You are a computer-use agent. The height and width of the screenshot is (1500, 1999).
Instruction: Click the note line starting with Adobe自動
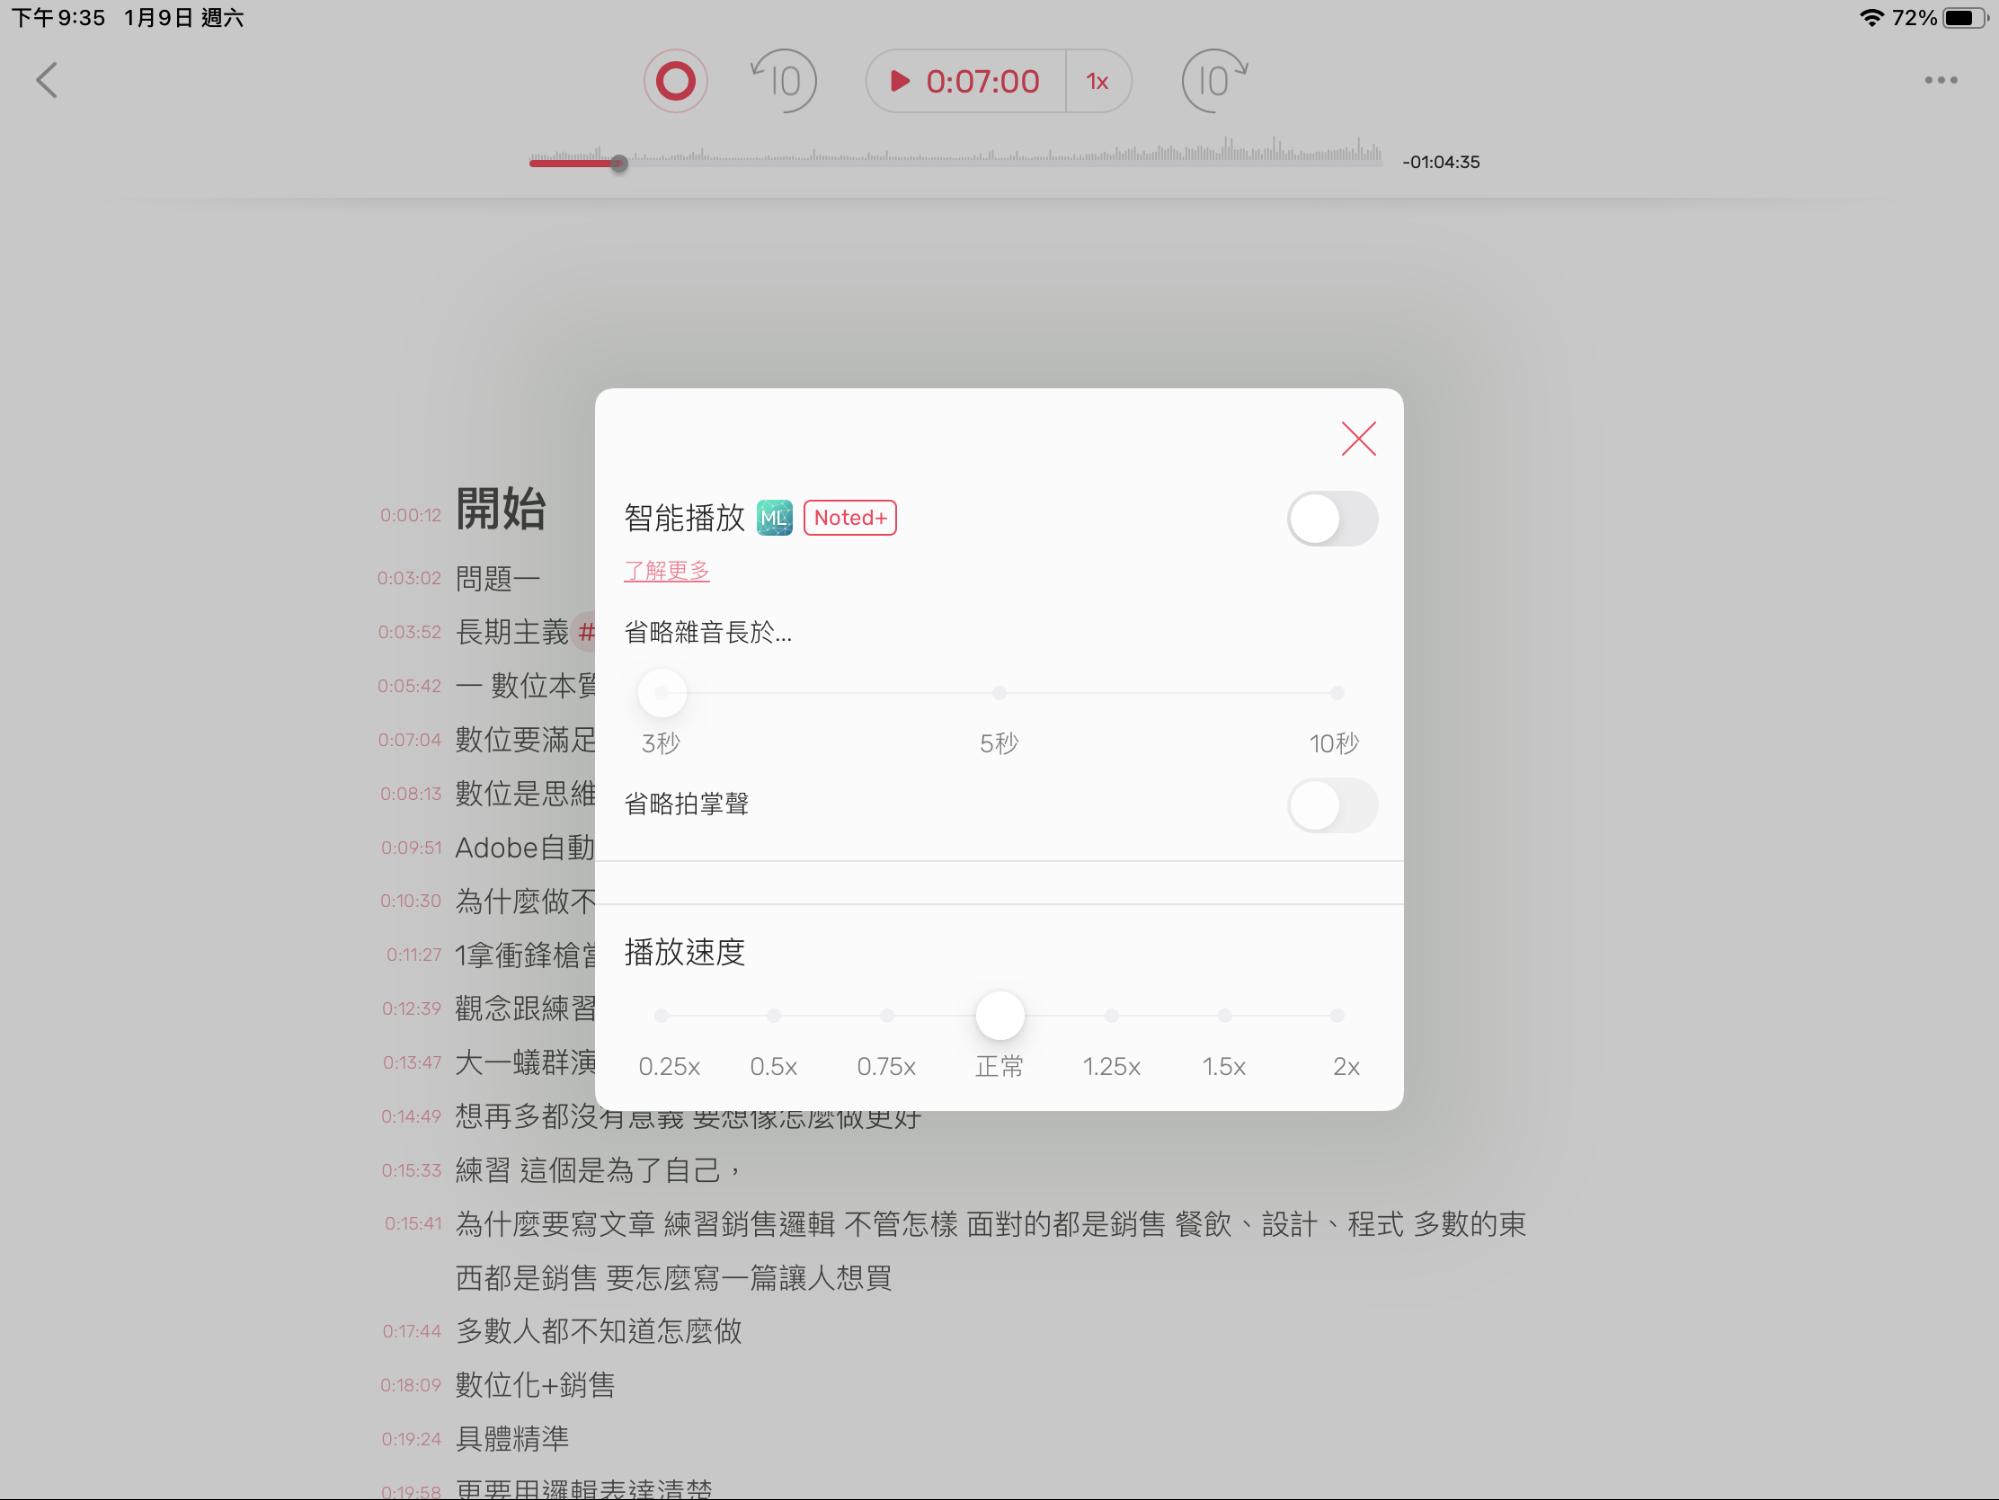pos(525,848)
